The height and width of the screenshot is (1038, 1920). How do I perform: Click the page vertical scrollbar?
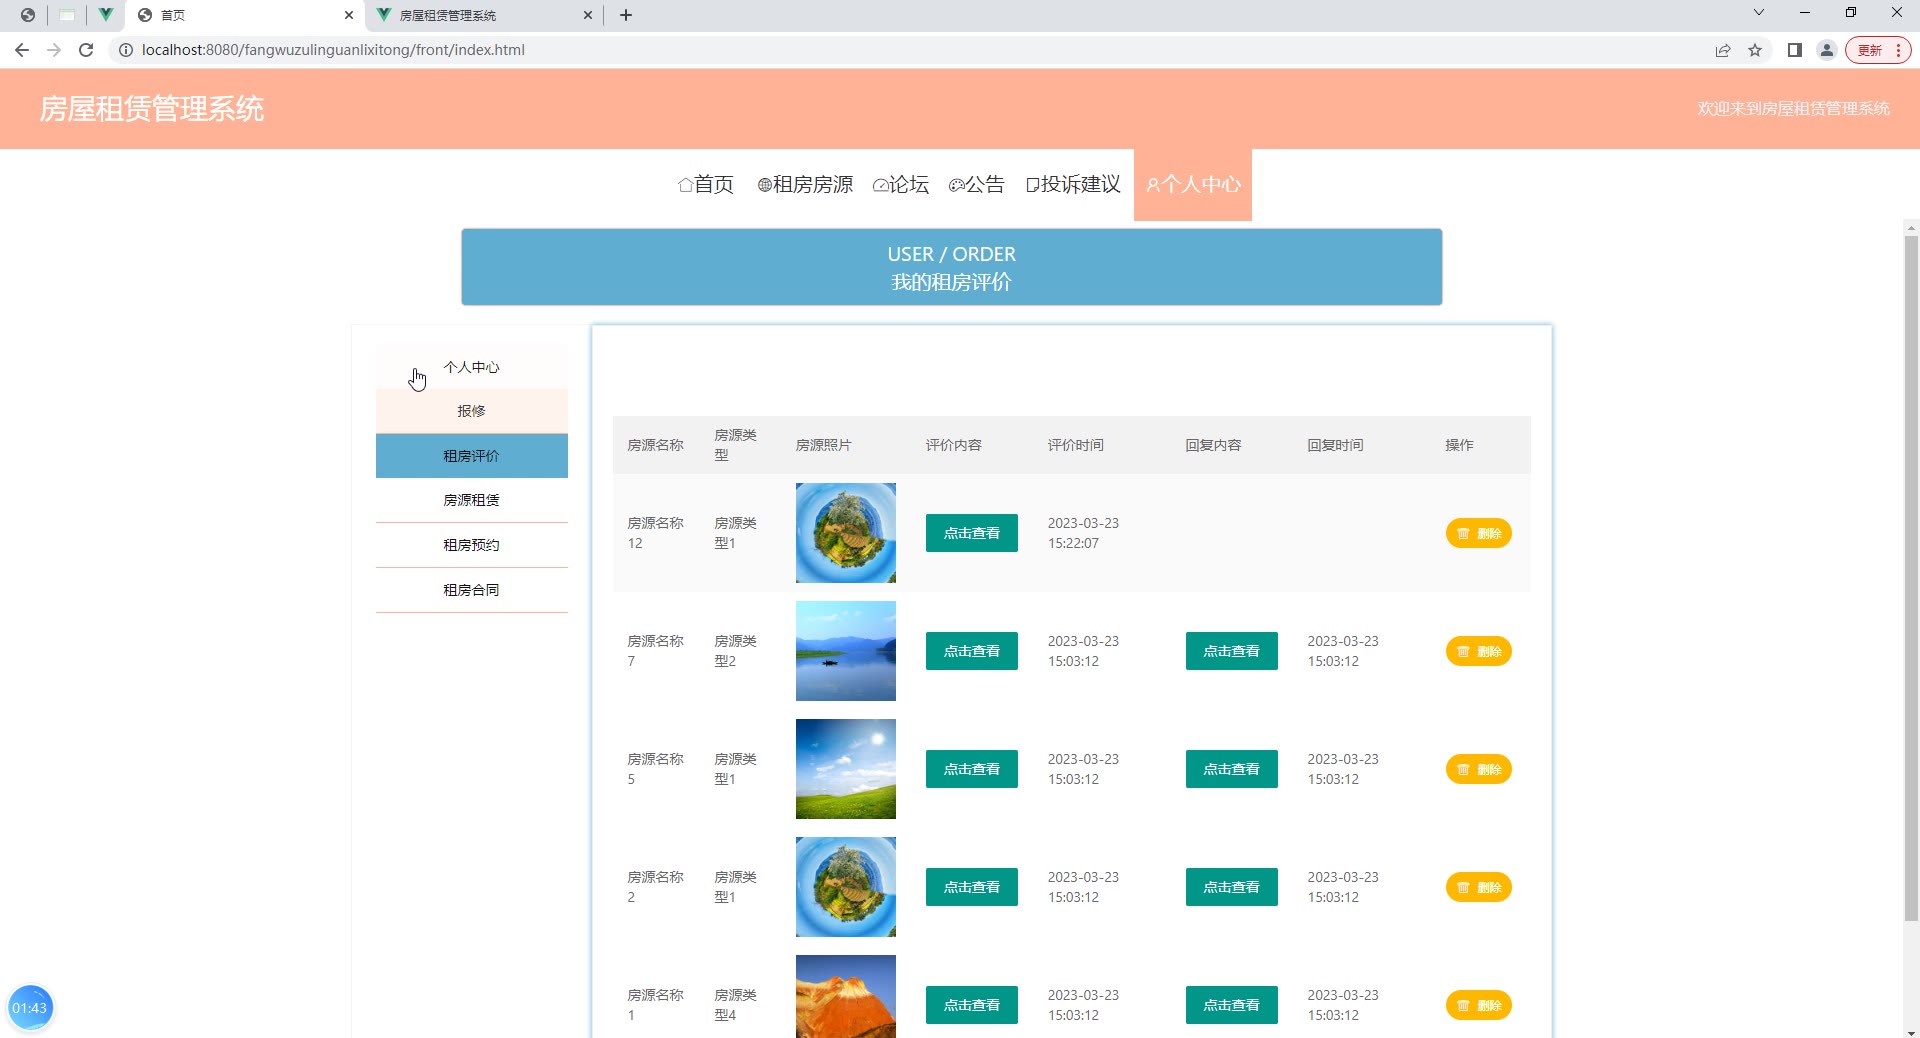(1911, 580)
